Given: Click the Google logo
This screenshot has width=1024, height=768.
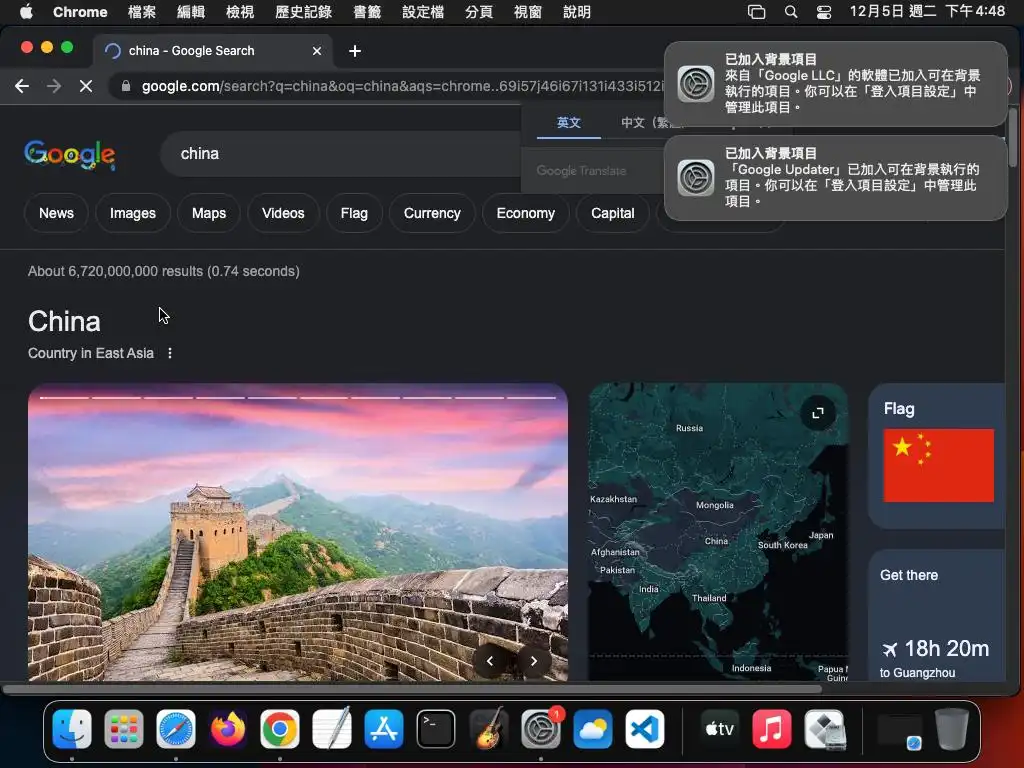Looking at the screenshot, I should click(70, 154).
